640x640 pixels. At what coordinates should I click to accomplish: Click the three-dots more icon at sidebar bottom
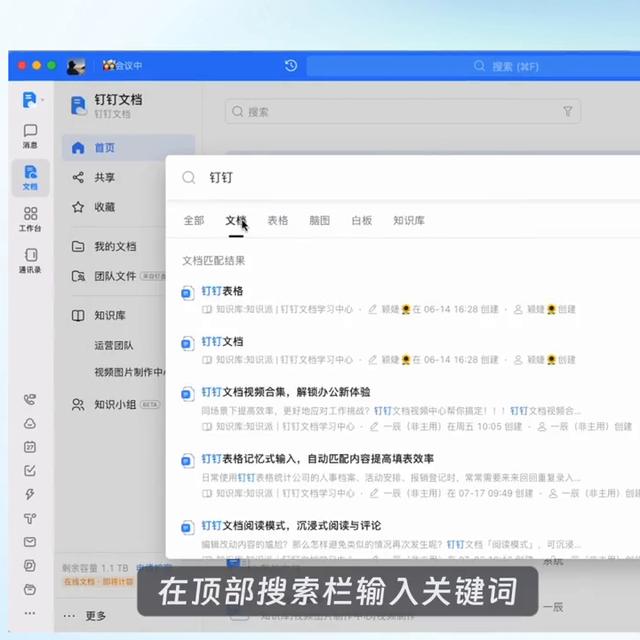(30, 613)
